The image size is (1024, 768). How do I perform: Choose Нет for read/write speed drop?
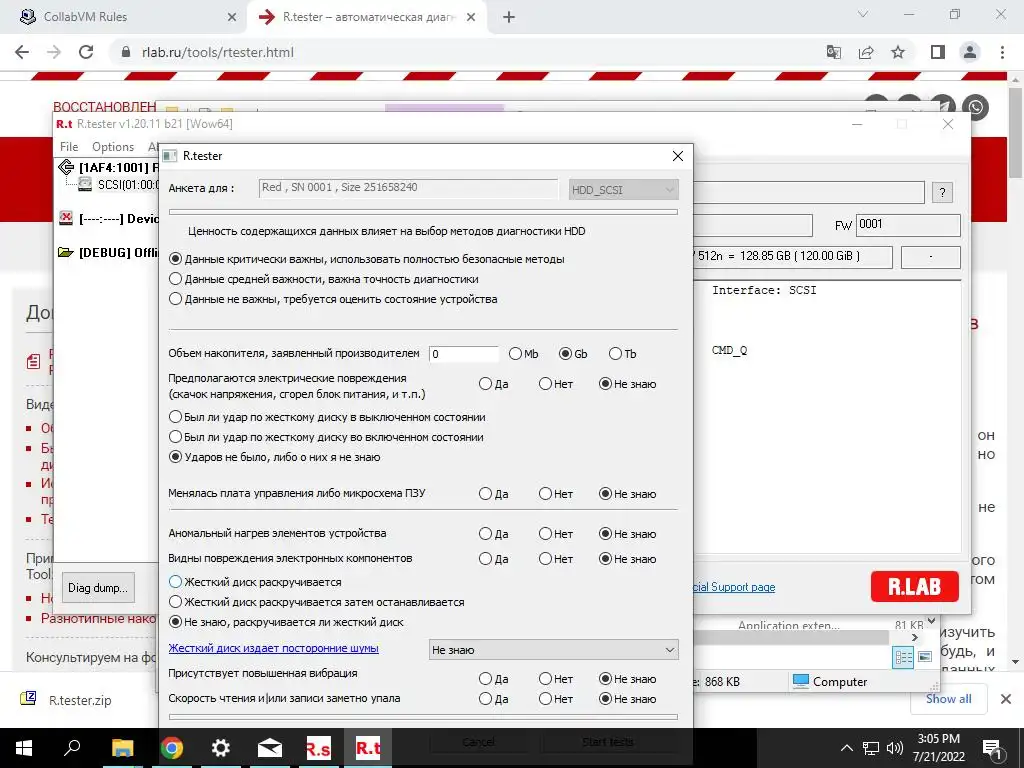tap(545, 699)
